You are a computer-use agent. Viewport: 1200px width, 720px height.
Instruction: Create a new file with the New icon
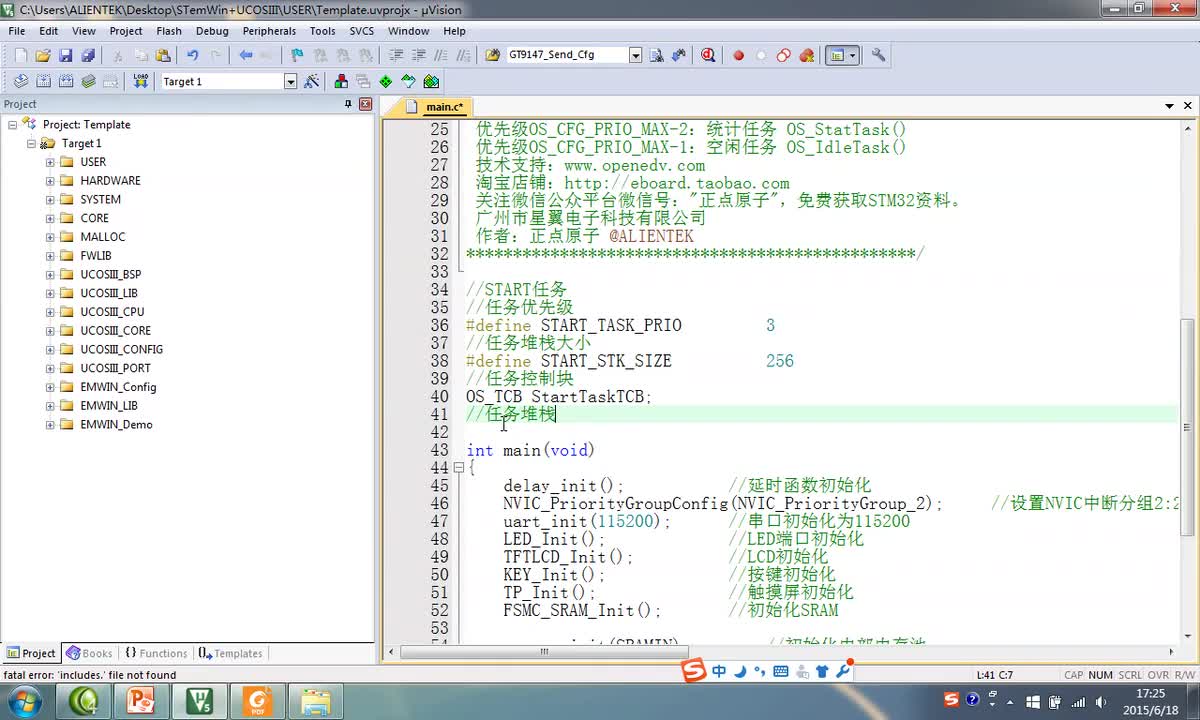click(20, 56)
